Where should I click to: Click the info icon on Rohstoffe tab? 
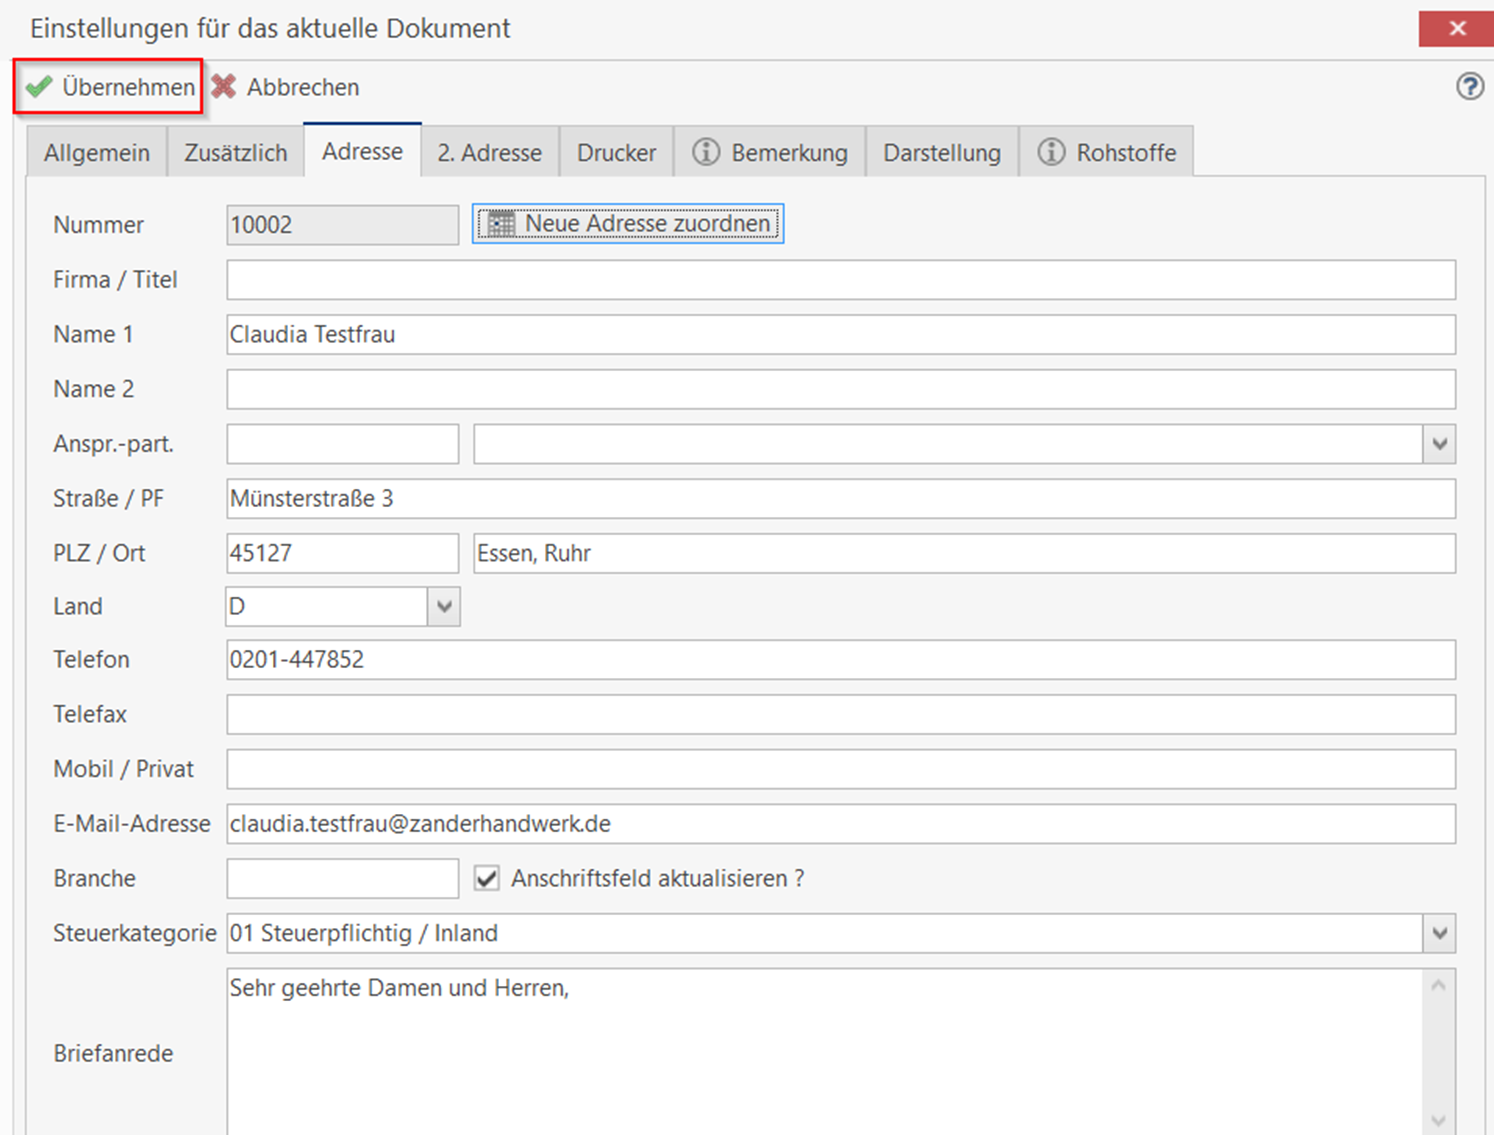pos(1051,152)
